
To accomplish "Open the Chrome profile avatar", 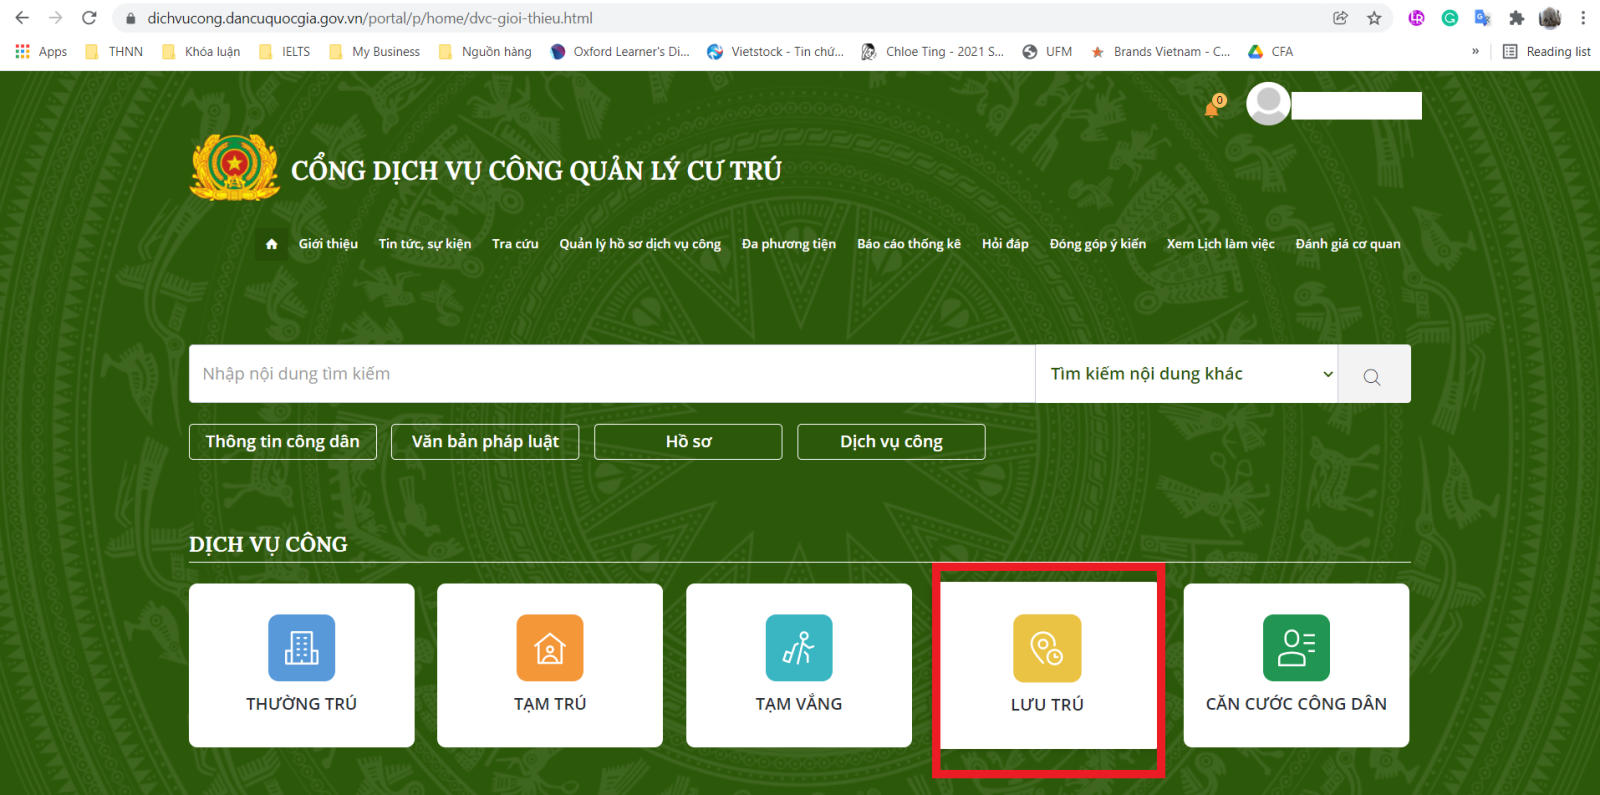I will (x=1550, y=18).
